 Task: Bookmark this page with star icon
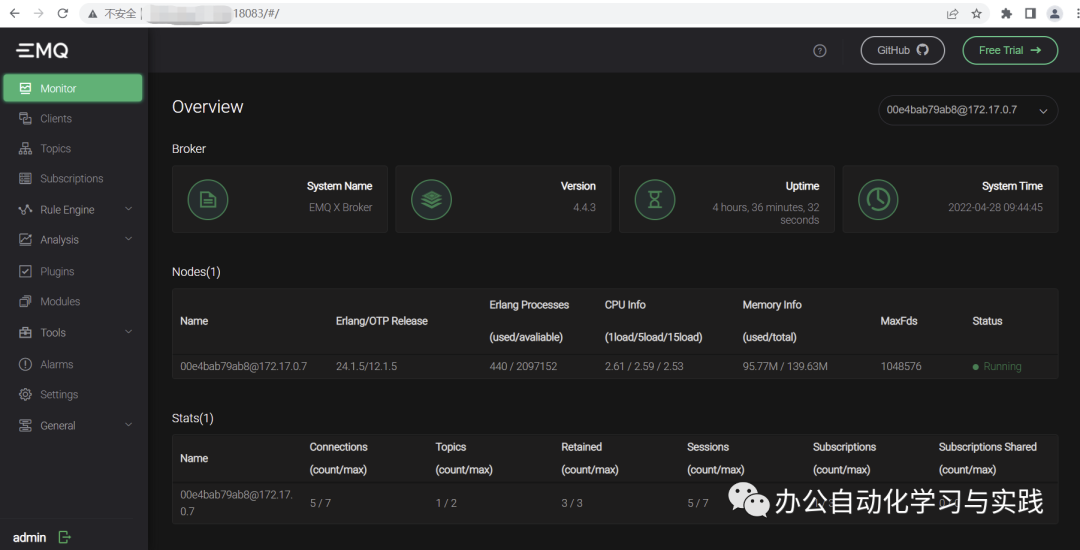[976, 13]
